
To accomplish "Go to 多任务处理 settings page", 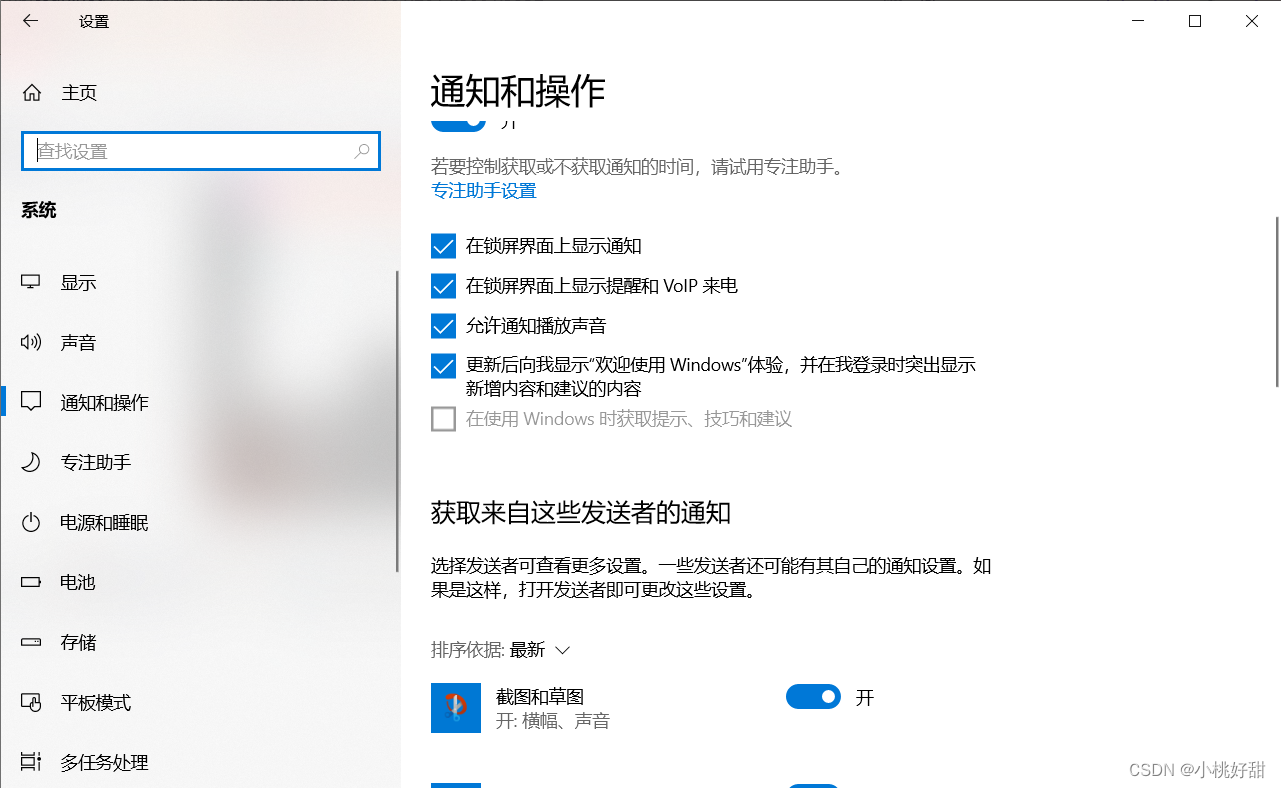I will coord(200,762).
